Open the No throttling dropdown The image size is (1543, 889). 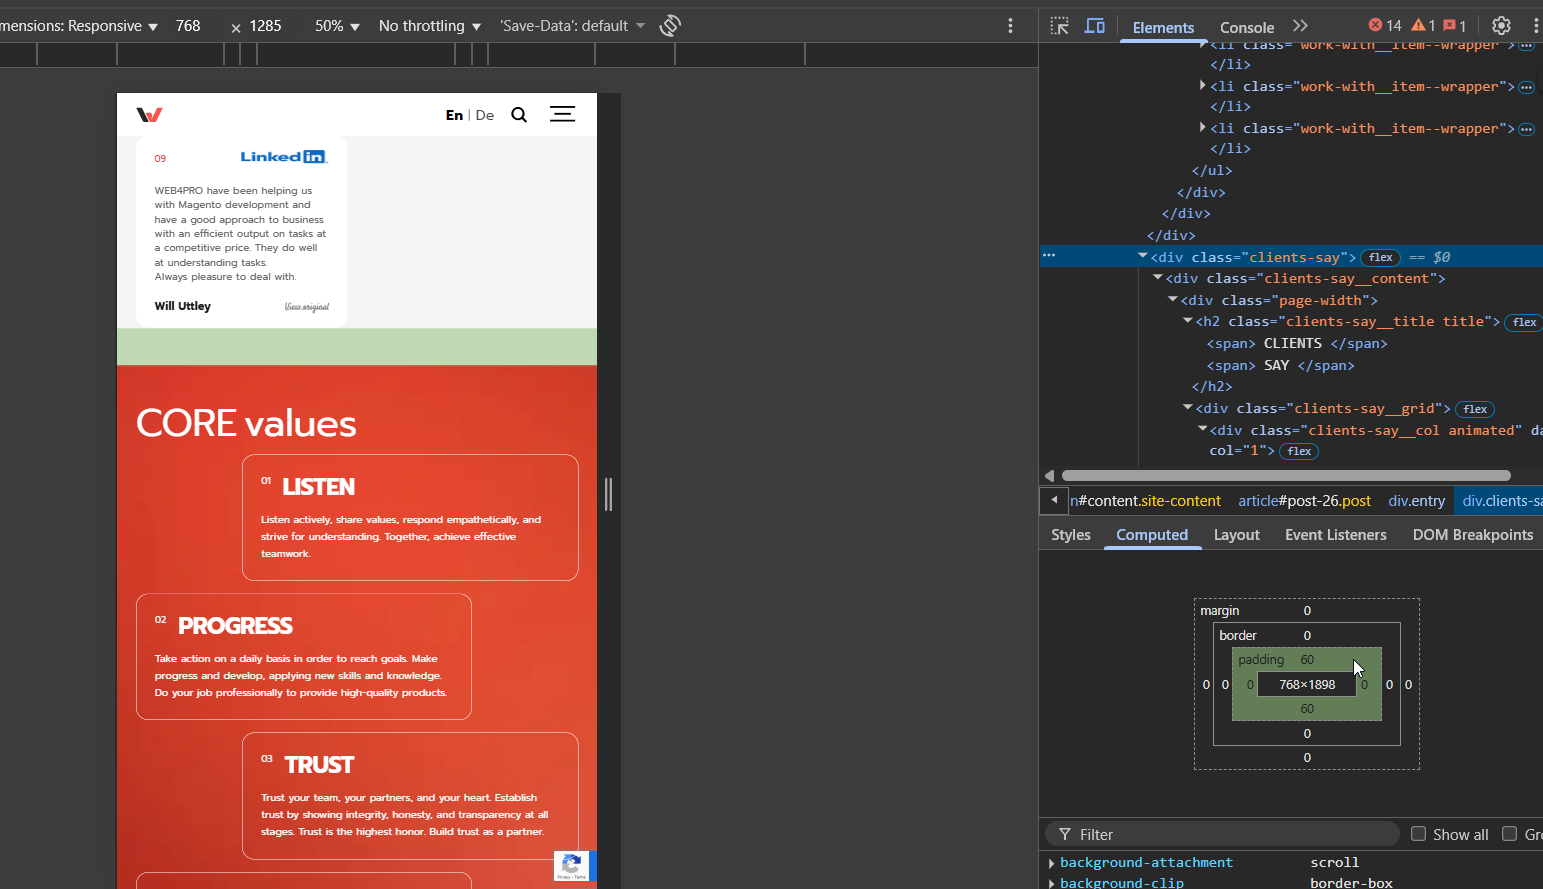(430, 26)
